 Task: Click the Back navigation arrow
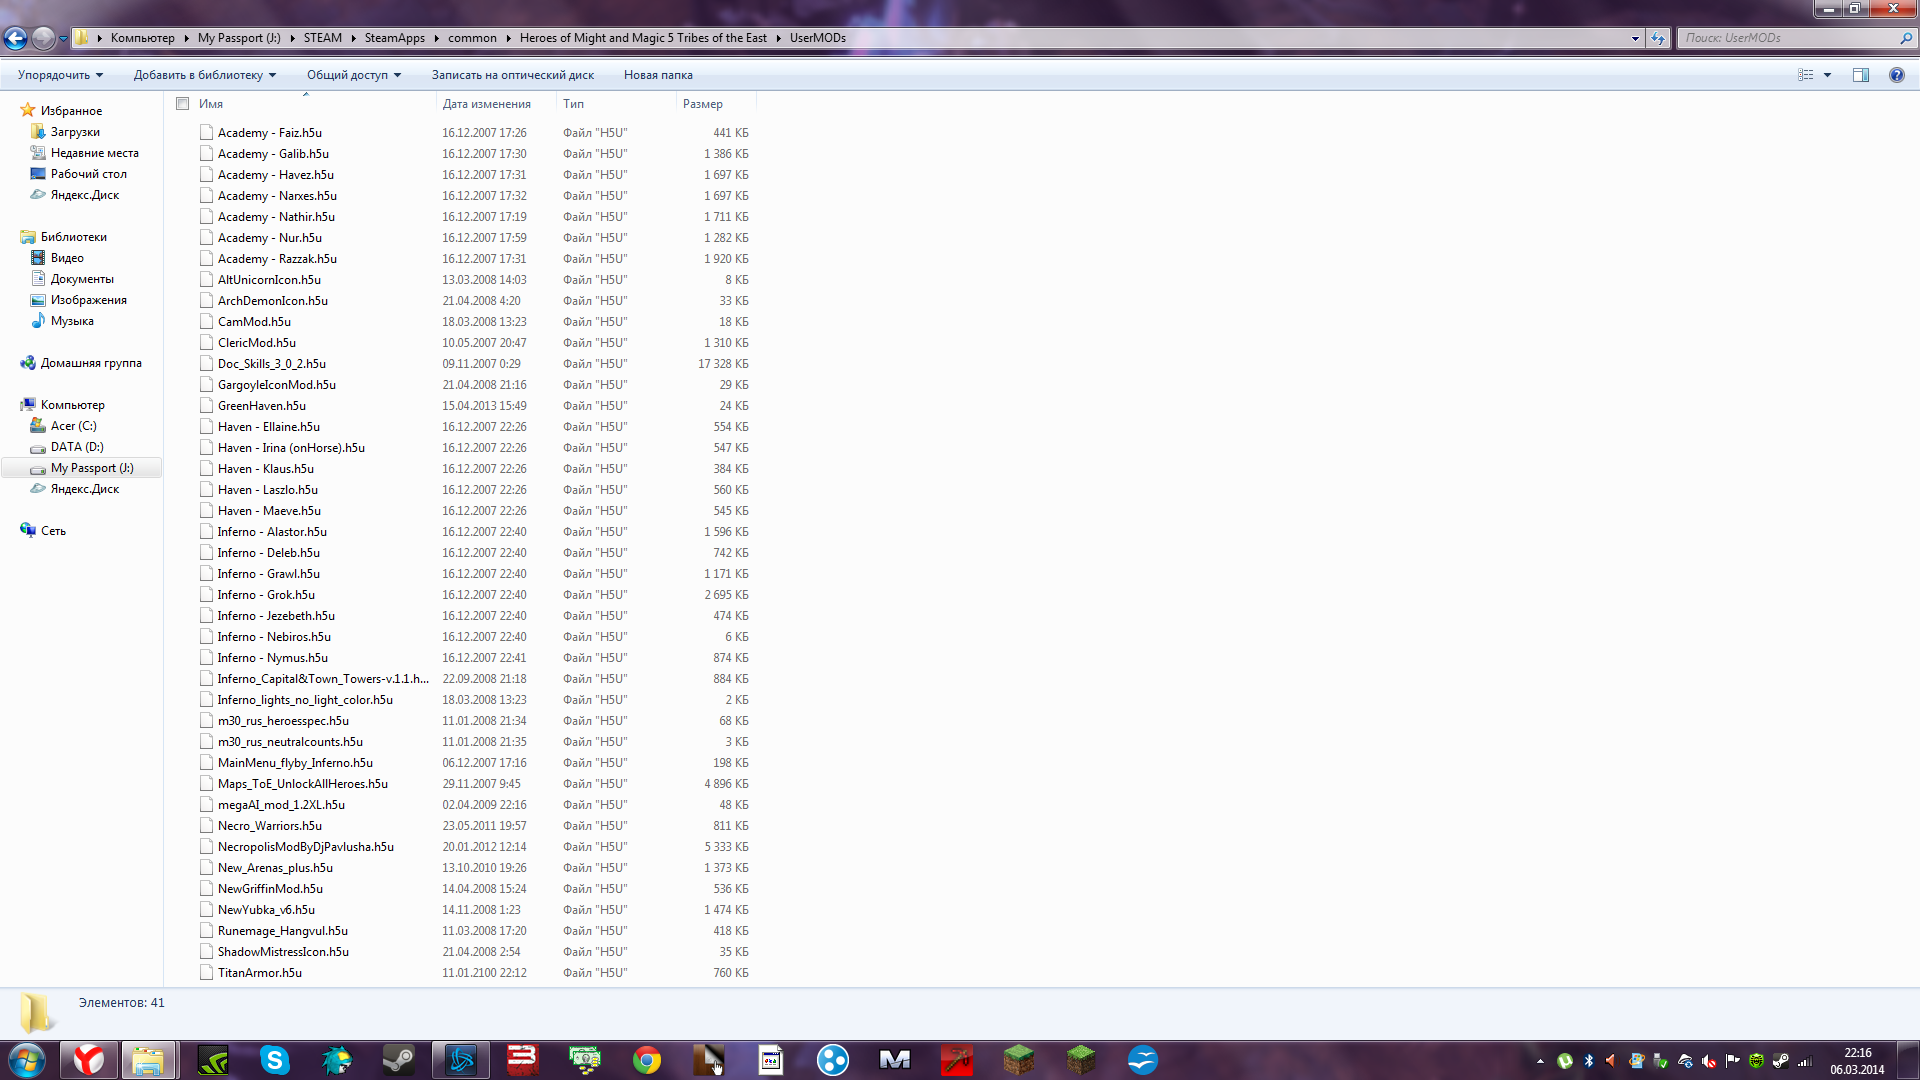(15, 38)
